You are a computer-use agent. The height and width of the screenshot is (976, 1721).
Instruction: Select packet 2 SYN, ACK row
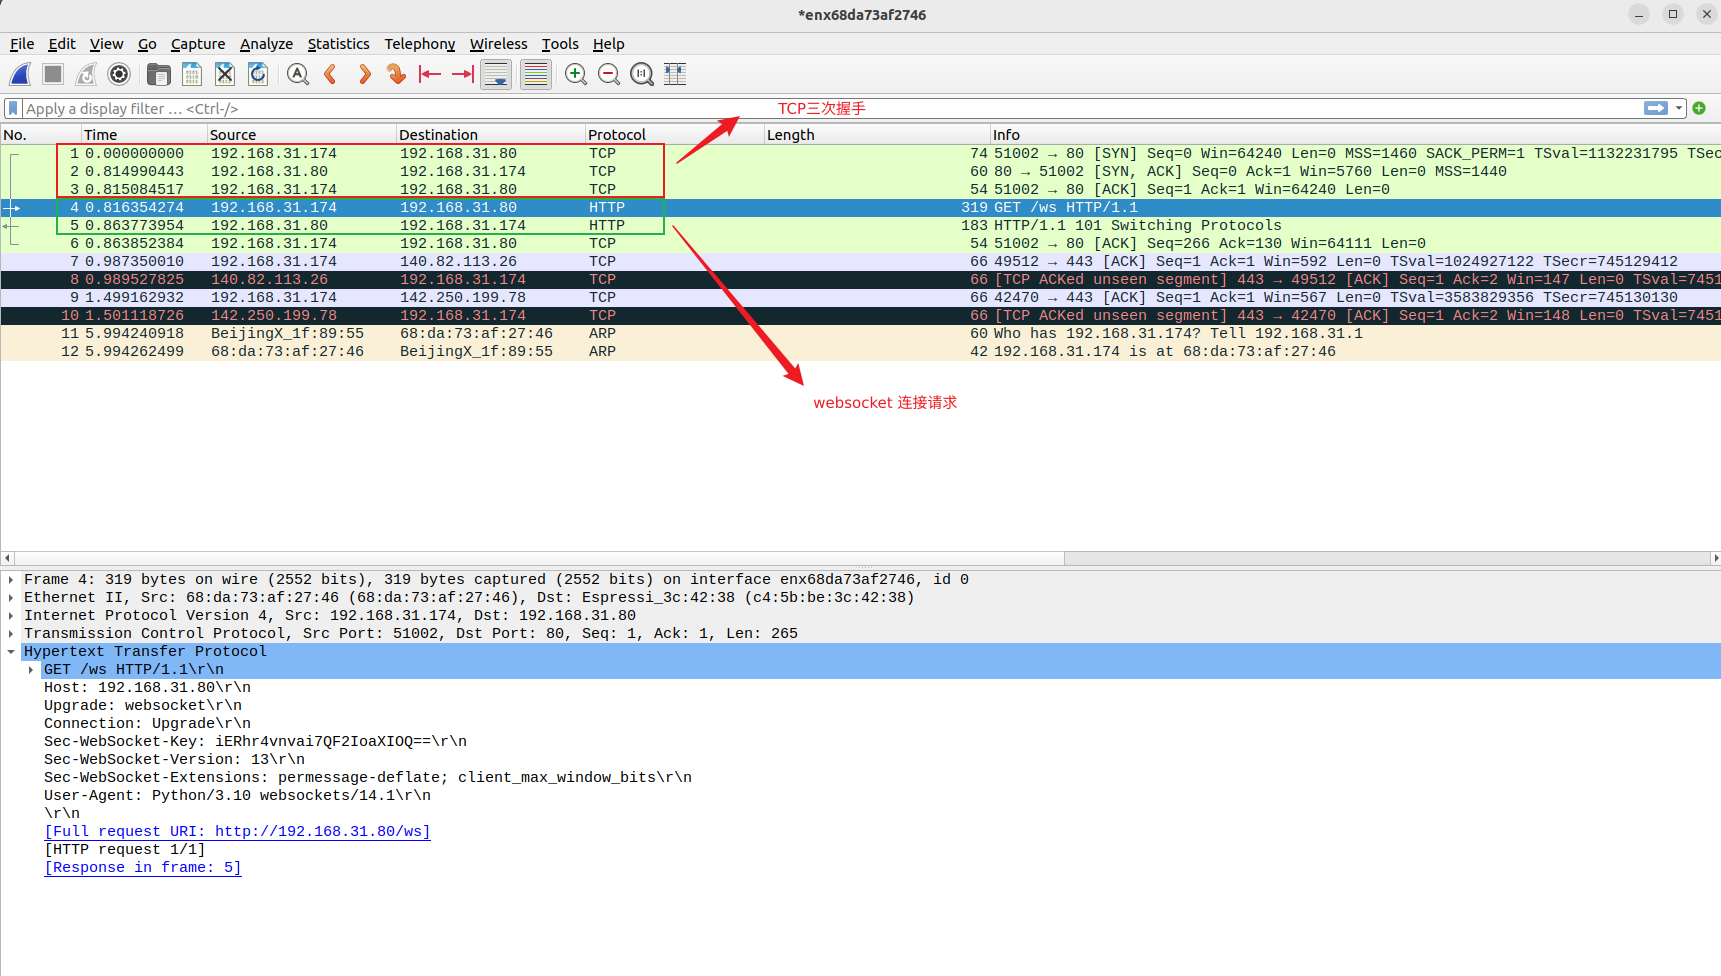[x=860, y=171]
